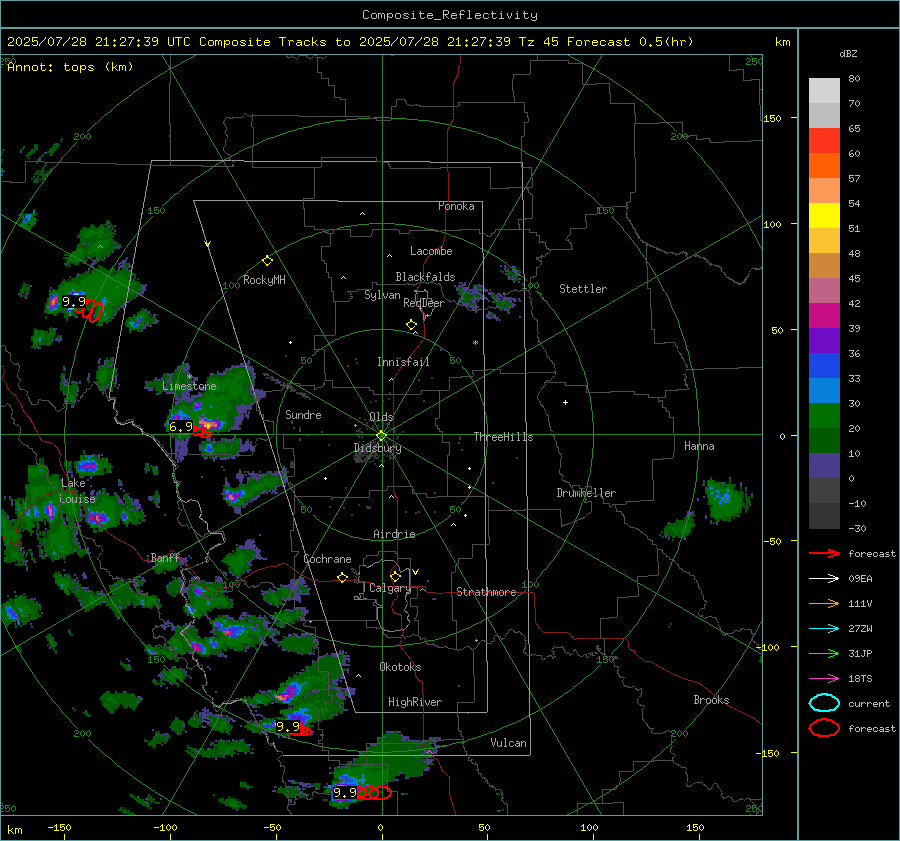900x841 pixels.
Task: Click the Cochrane town label
Action: [x=327, y=559]
